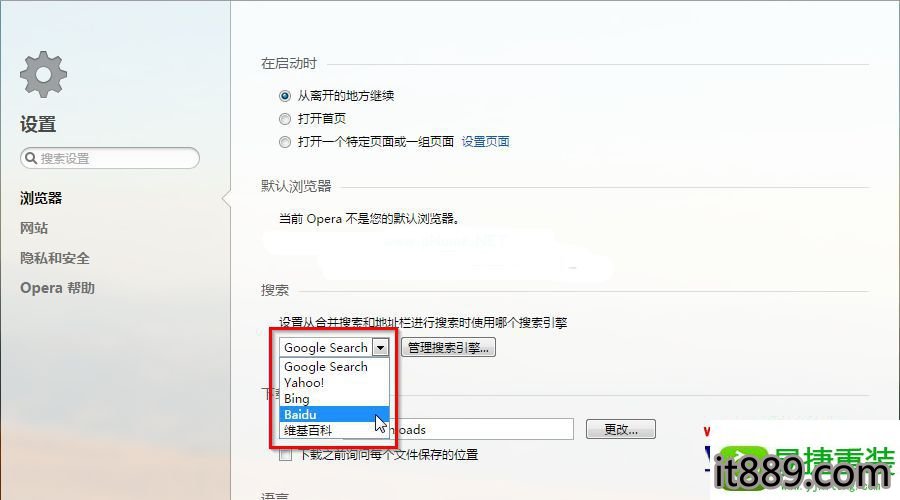
Task: Click the settings gear icon
Action: 44,75
